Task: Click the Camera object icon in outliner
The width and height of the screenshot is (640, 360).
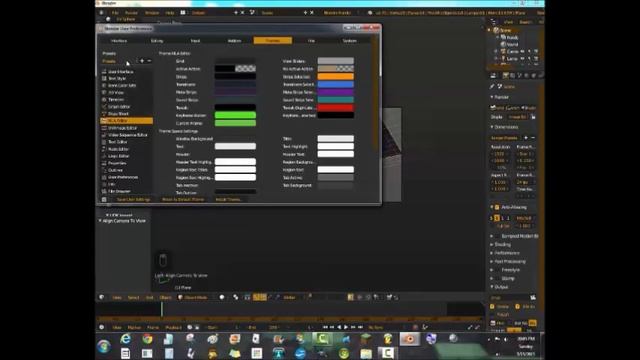Action: (x=503, y=51)
